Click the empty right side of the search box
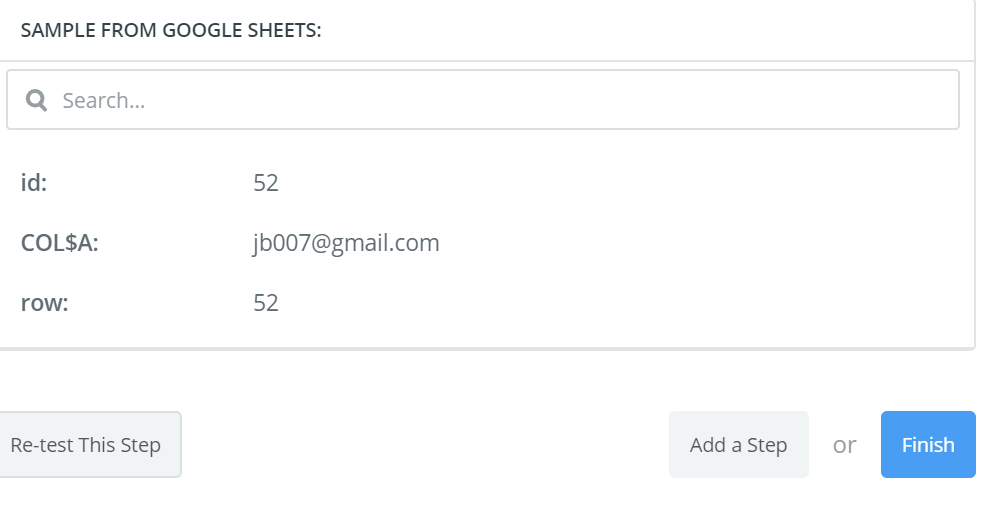Image resolution: width=993 pixels, height=505 pixels. 697,99
